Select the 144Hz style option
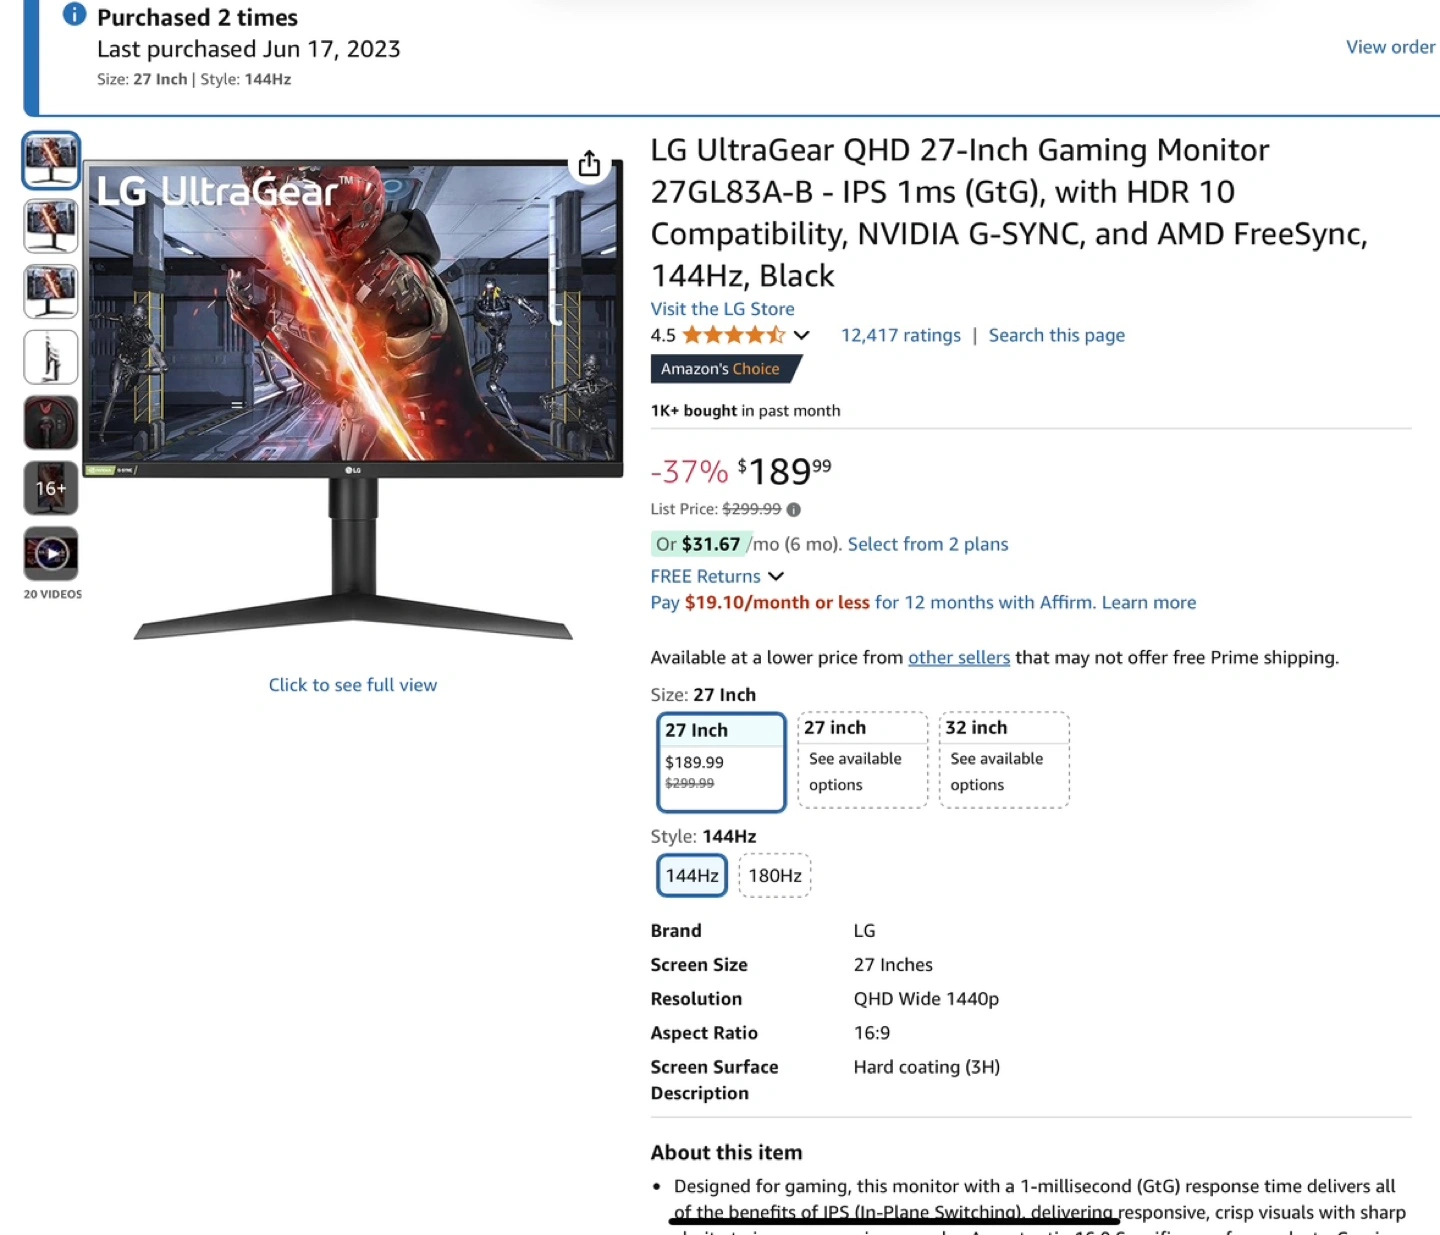The image size is (1440, 1235). 692,876
